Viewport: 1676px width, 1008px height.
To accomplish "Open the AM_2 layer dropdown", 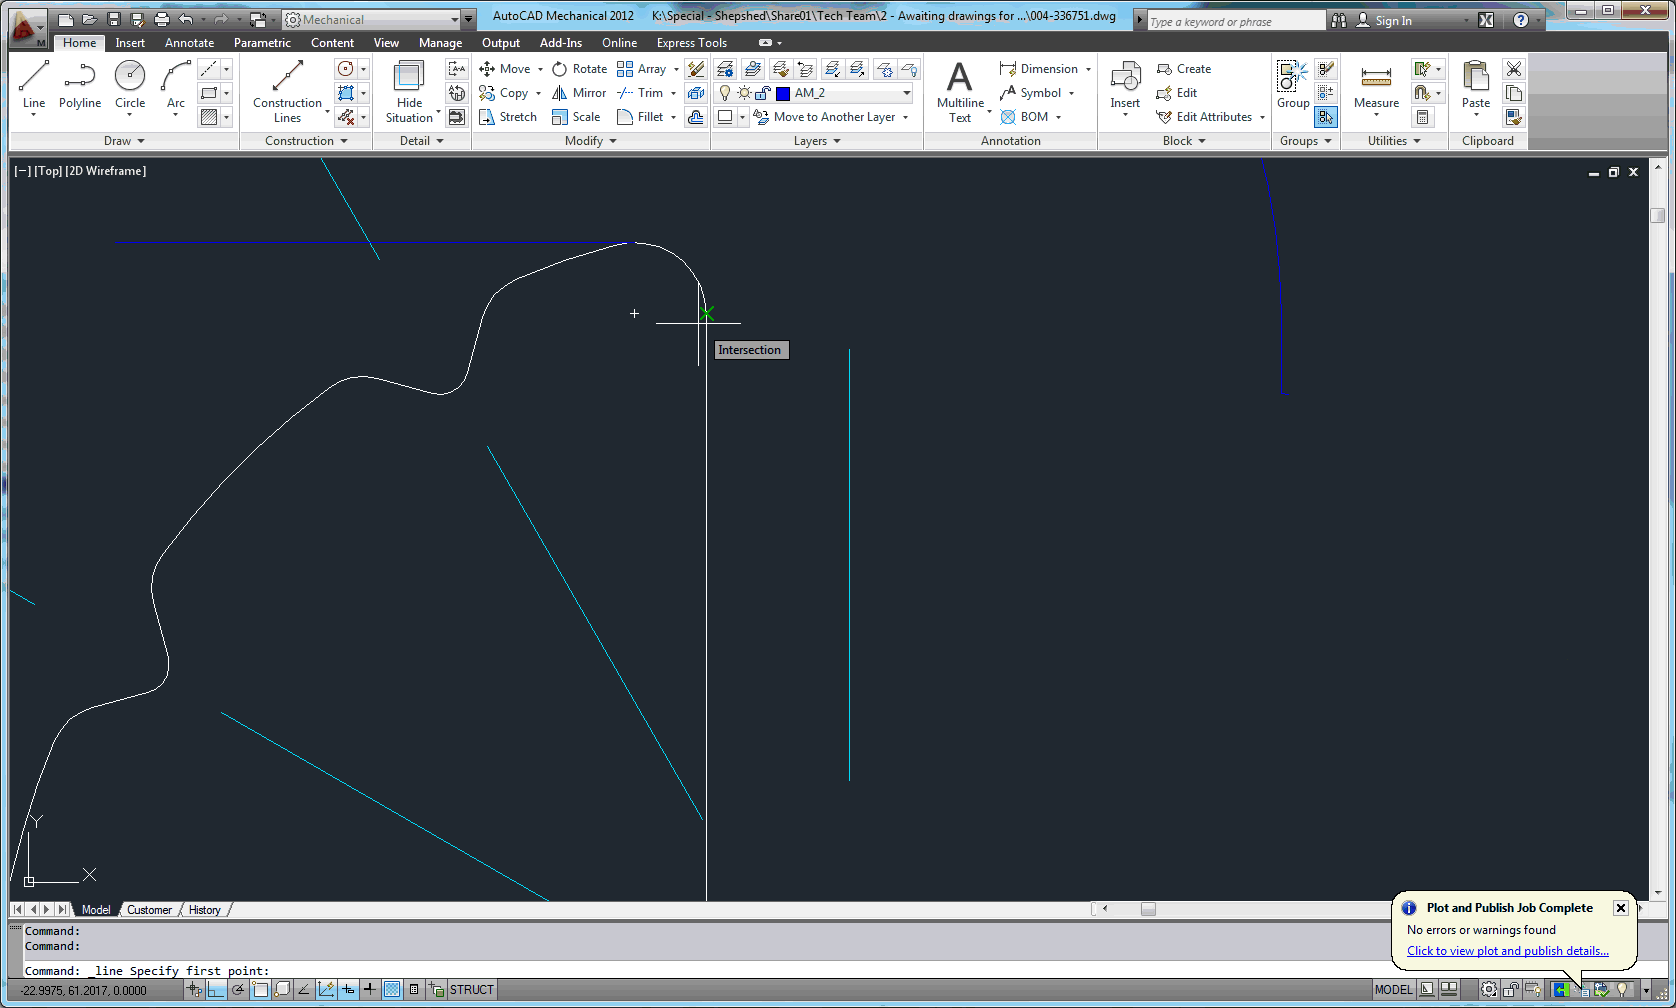I will pos(906,93).
